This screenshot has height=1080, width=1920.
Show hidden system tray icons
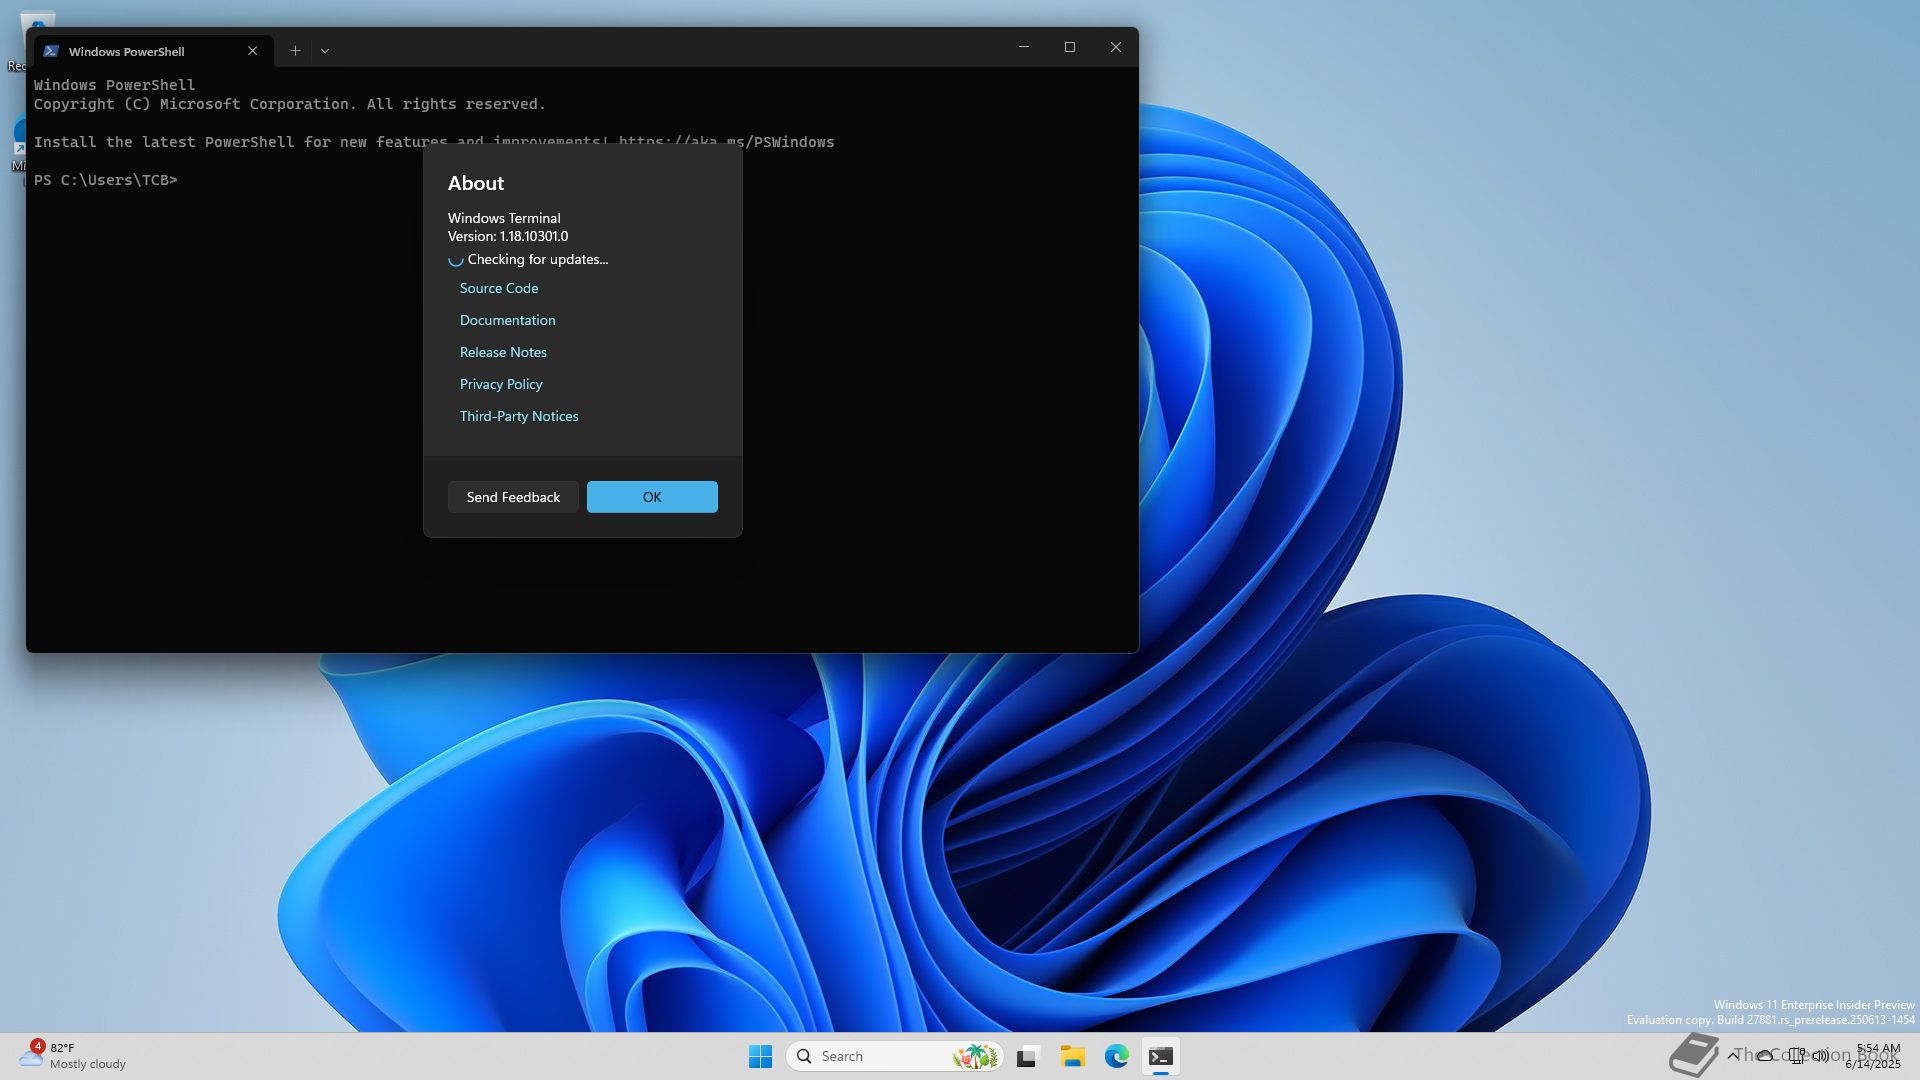pos(1733,1055)
